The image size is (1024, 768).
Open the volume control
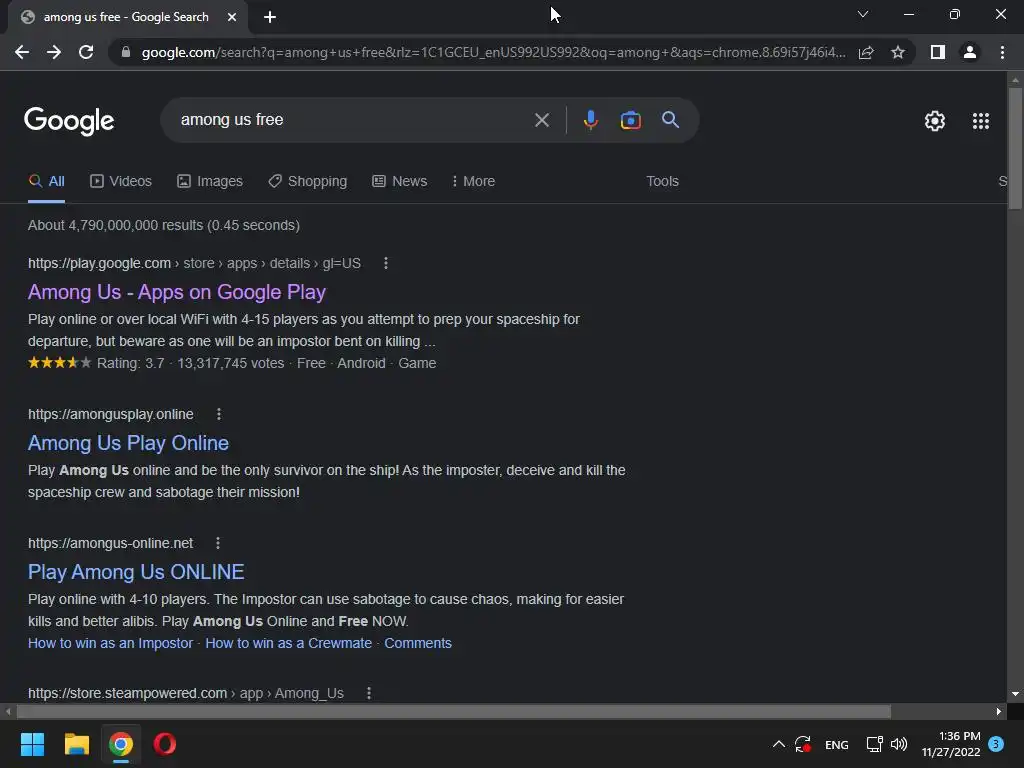899,744
